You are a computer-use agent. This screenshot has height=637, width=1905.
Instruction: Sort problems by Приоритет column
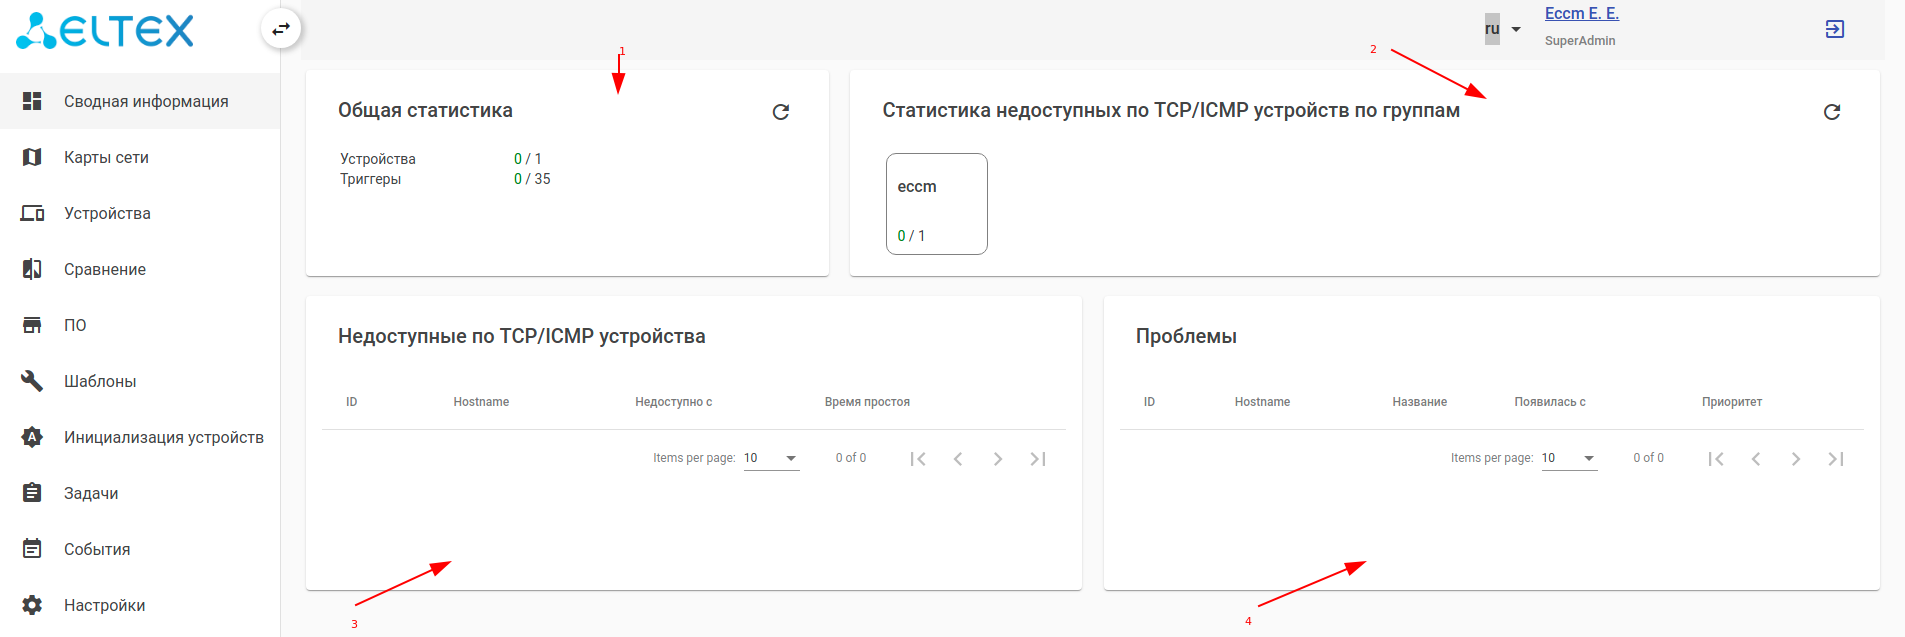tap(1732, 402)
